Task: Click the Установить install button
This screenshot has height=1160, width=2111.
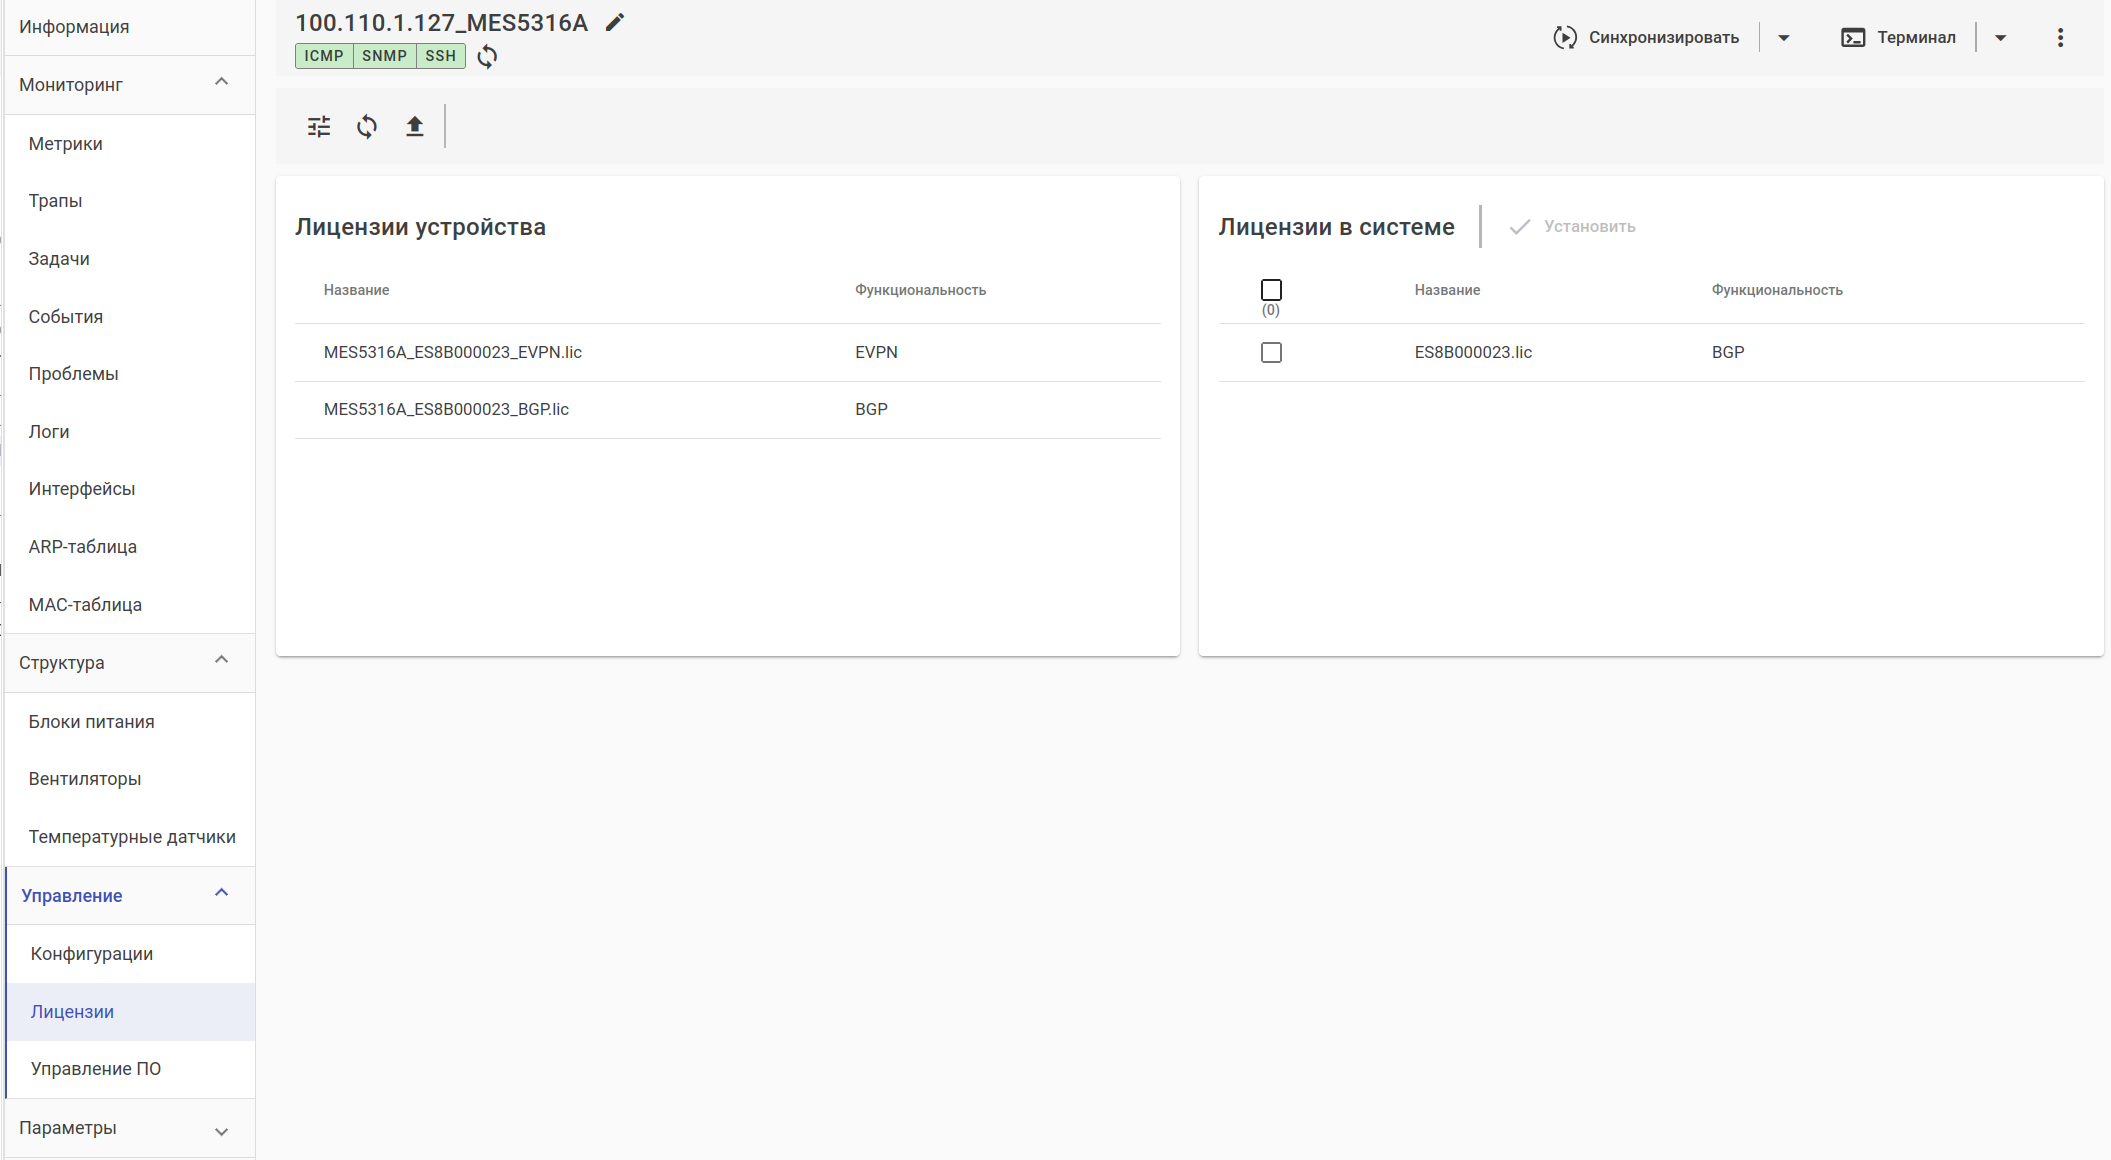Action: click(x=1574, y=227)
